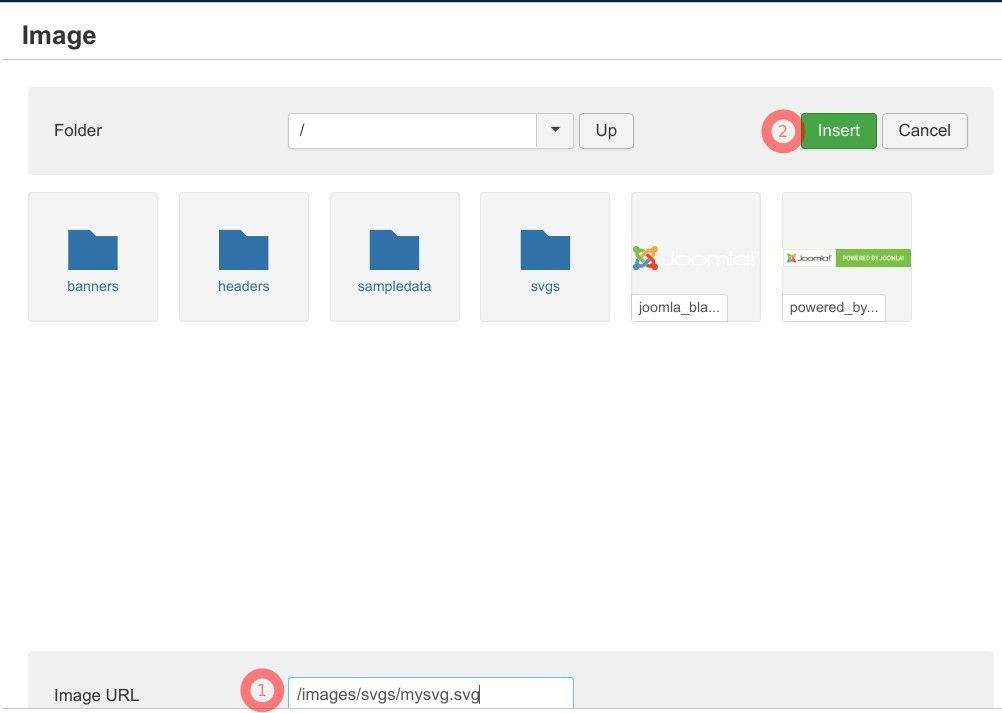
Task: Select the Joomla black logo thumbnail
Action: pos(696,257)
